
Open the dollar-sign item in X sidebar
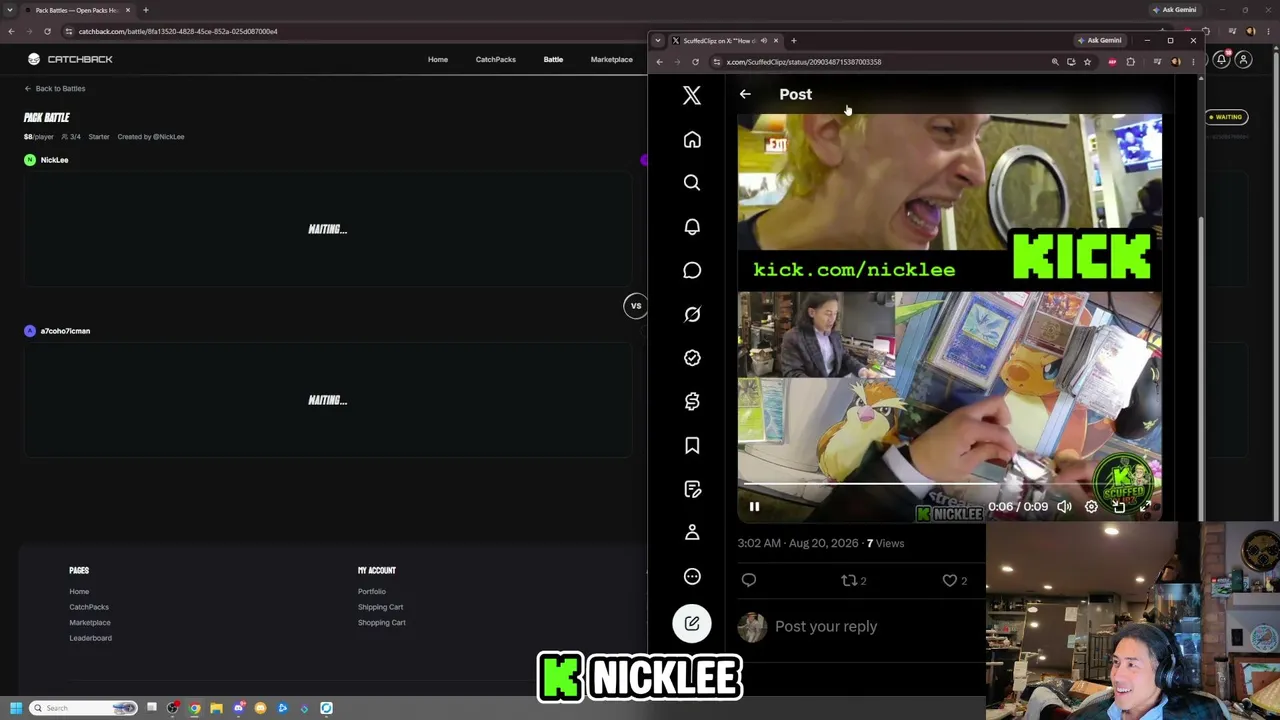692,401
